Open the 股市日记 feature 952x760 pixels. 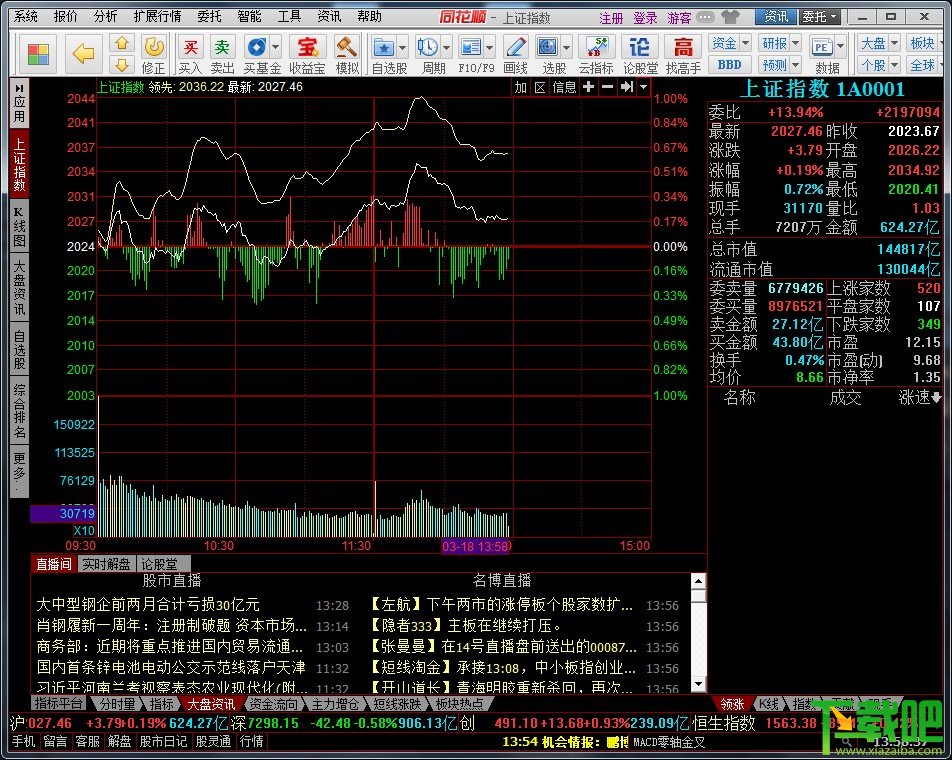pos(163,743)
